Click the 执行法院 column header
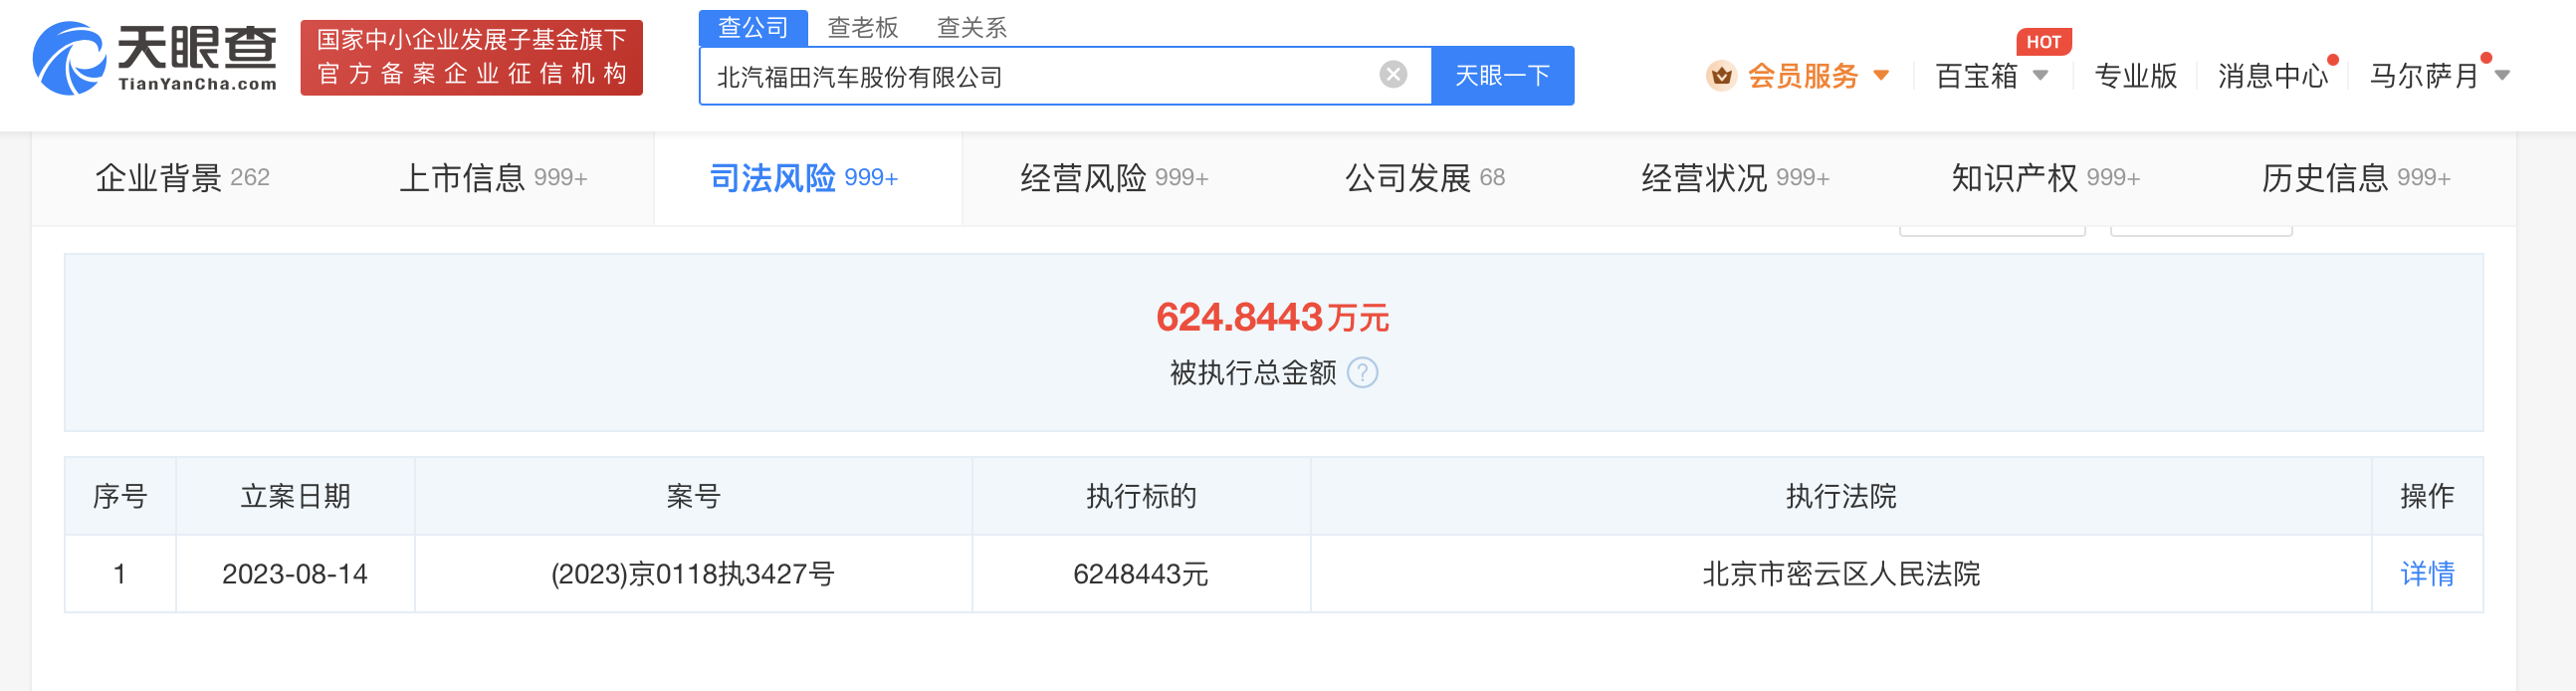The width and height of the screenshot is (2576, 691). pyautogui.click(x=1841, y=496)
